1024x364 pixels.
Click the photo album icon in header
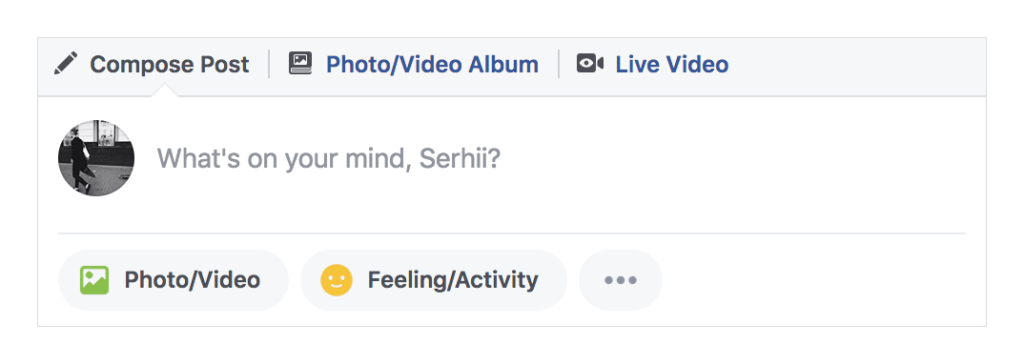(300, 63)
